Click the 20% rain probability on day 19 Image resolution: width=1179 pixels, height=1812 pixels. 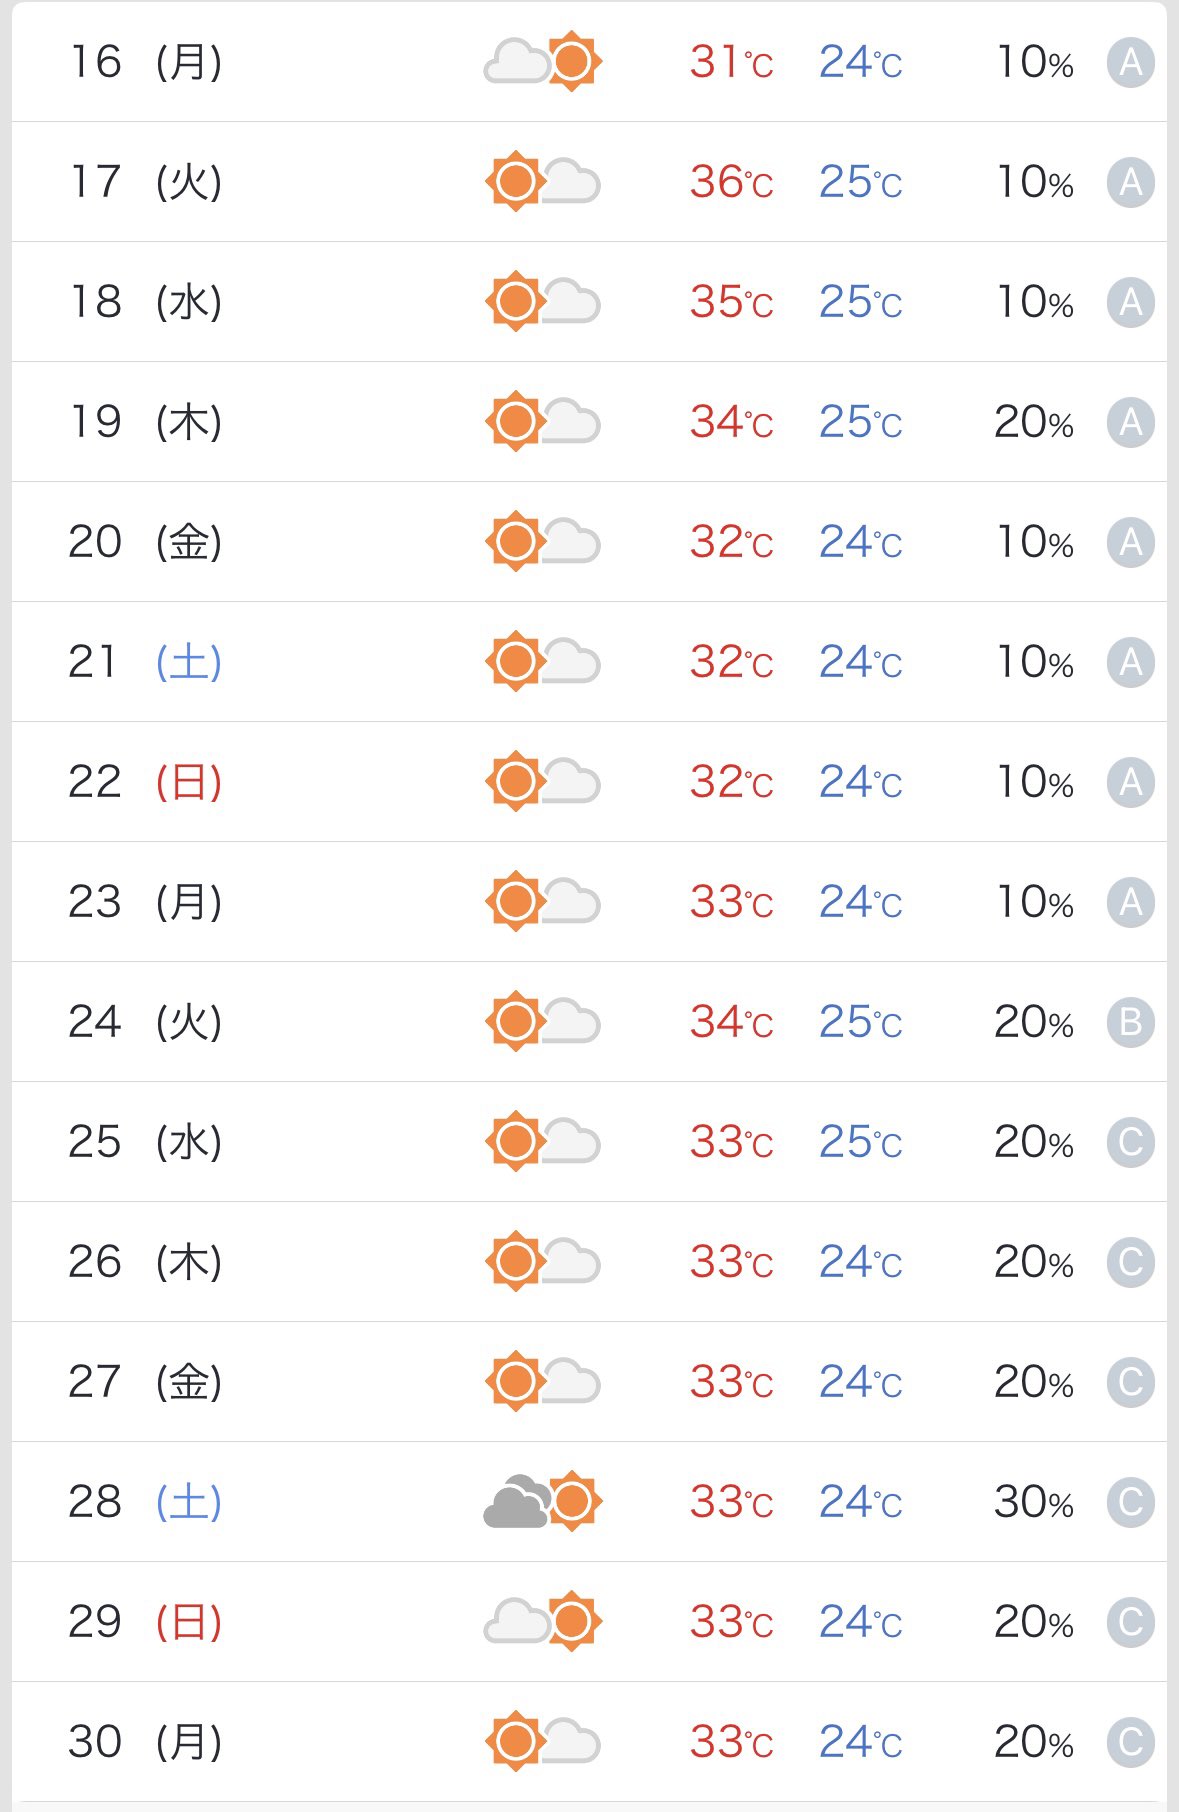pos(1034,422)
